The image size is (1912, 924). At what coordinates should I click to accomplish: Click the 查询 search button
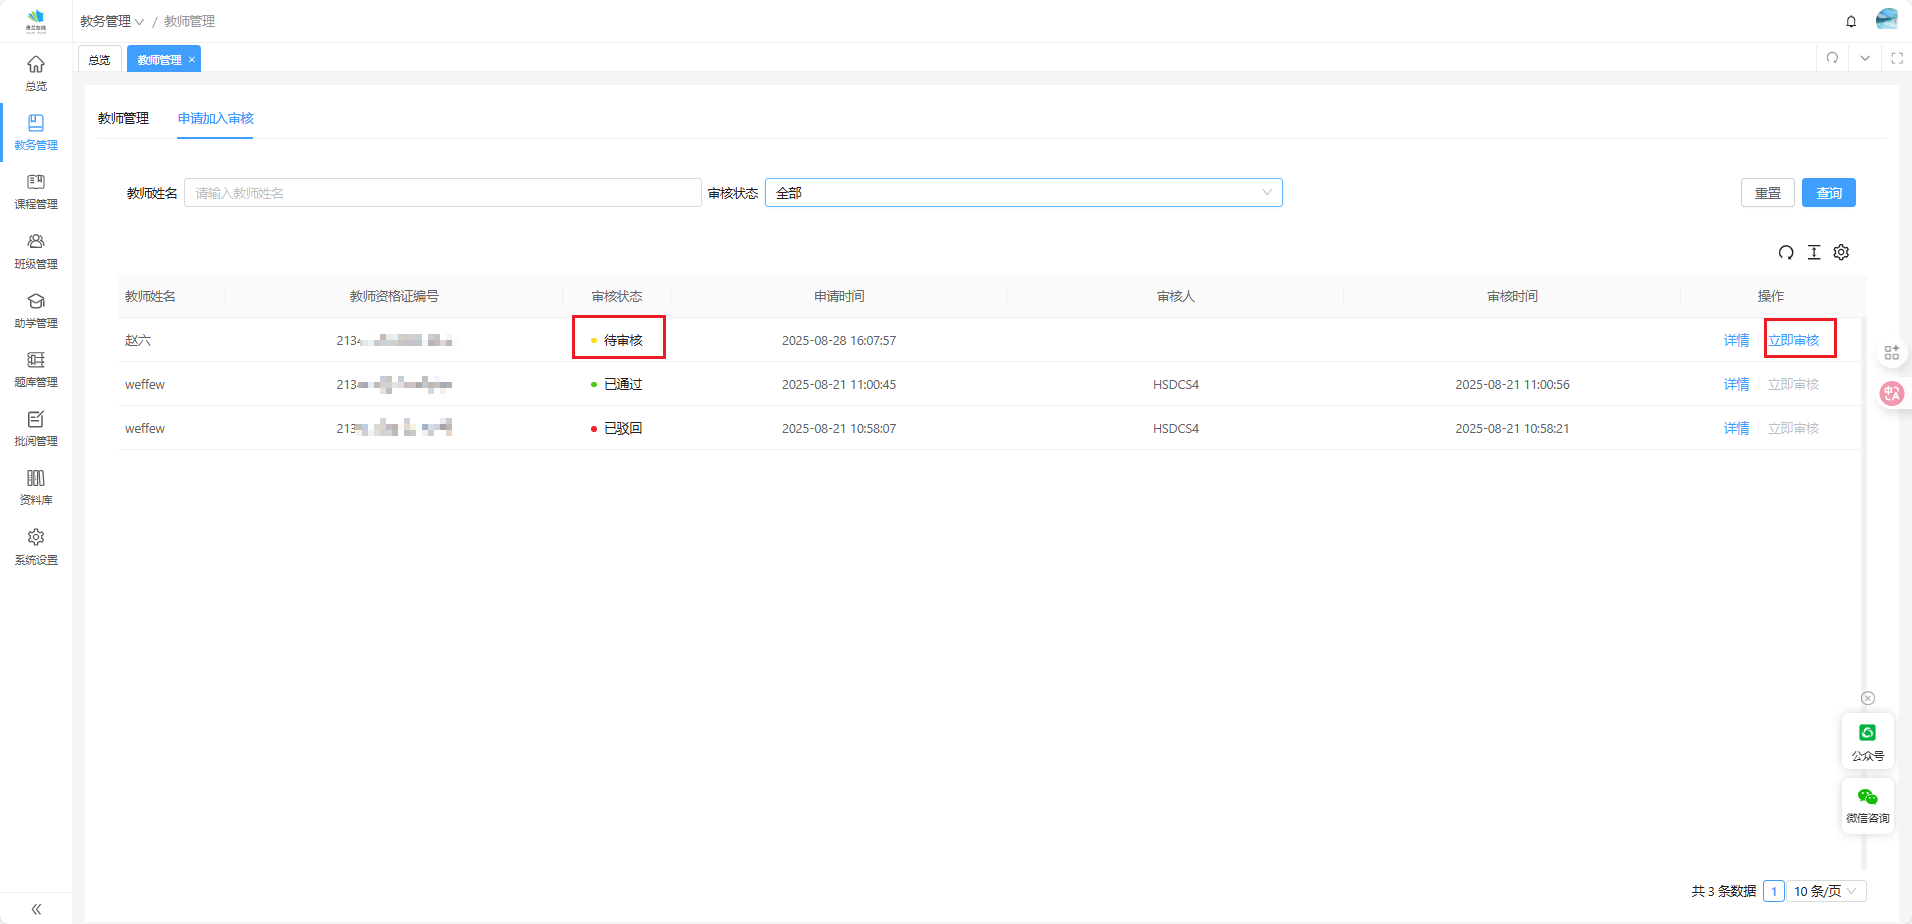coord(1828,193)
